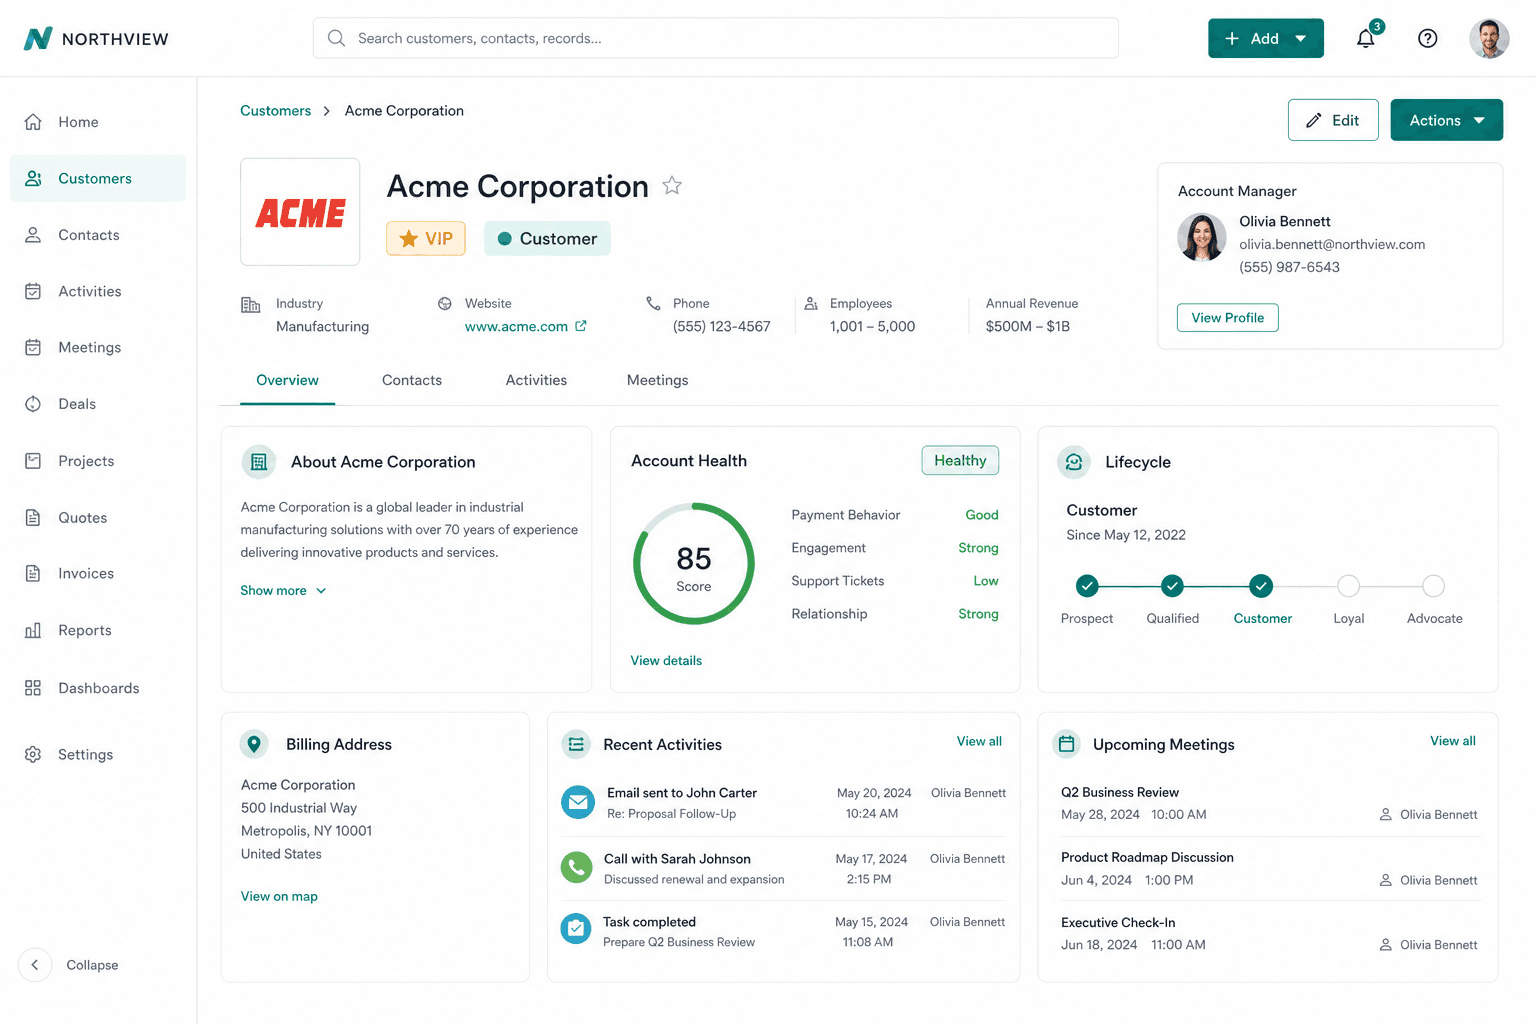Click the Reports bar chart icon
This screenshot has height=1024, width=1536.
tap(33, 630)
